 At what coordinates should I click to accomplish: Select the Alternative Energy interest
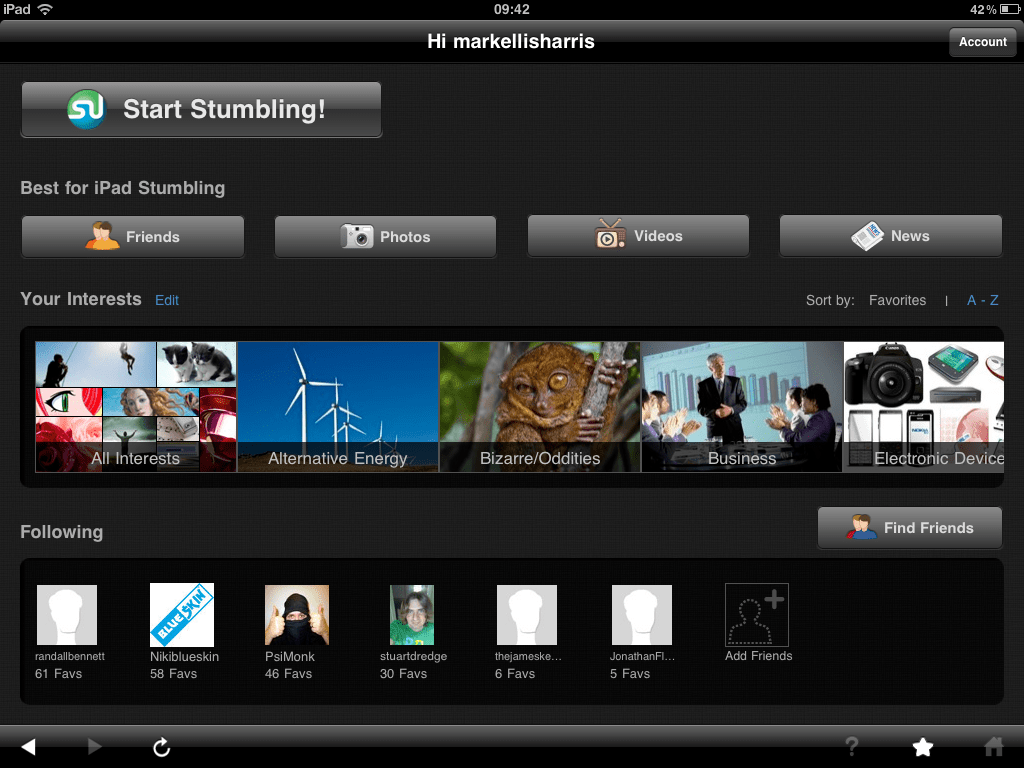pyautogui.click(x=338, y=407)
